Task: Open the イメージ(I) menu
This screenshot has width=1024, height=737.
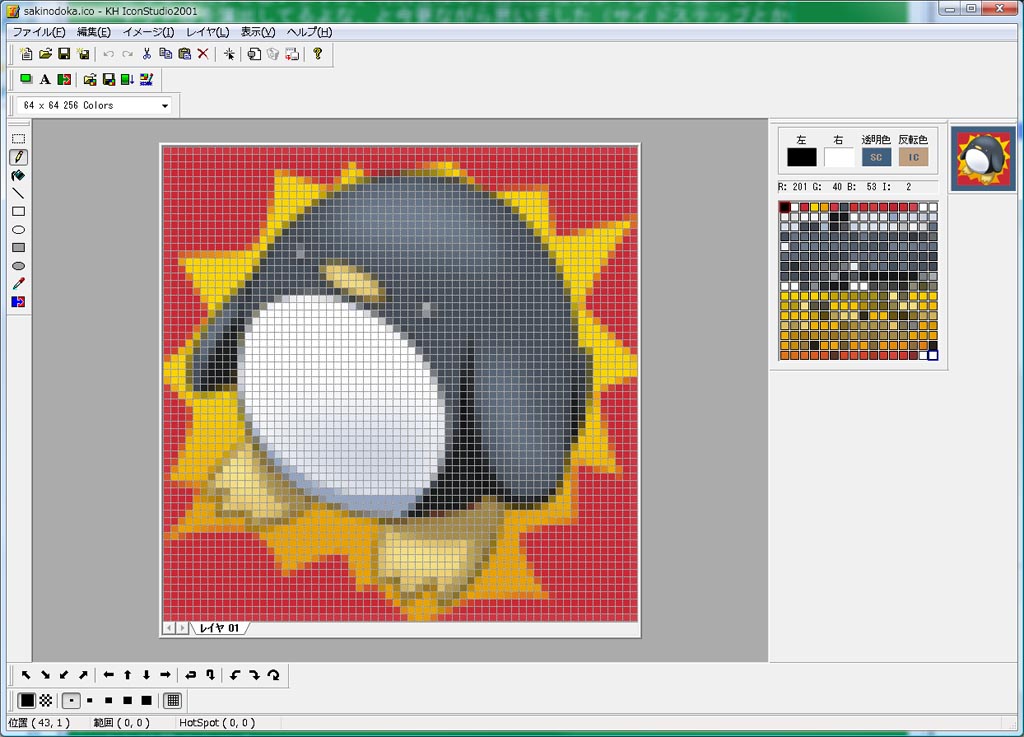Action: point(148,31)
